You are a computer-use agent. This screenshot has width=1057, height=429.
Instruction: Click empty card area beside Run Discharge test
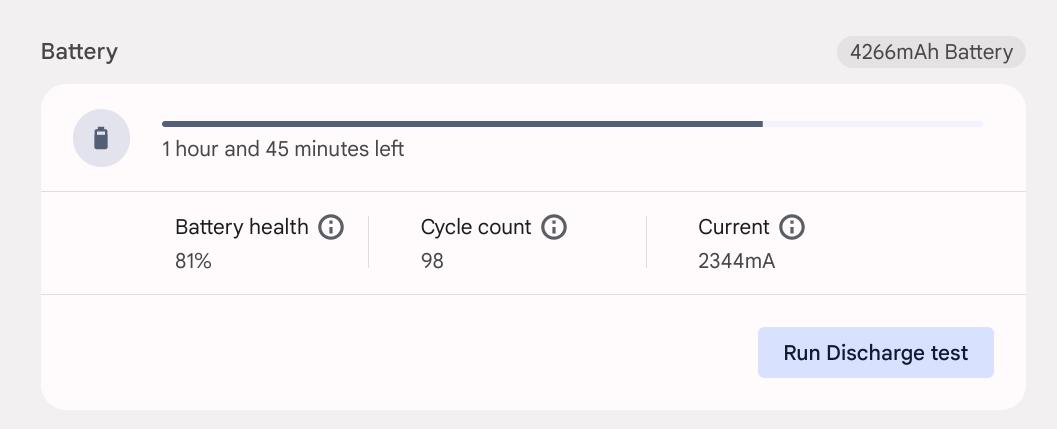[399, 353]
